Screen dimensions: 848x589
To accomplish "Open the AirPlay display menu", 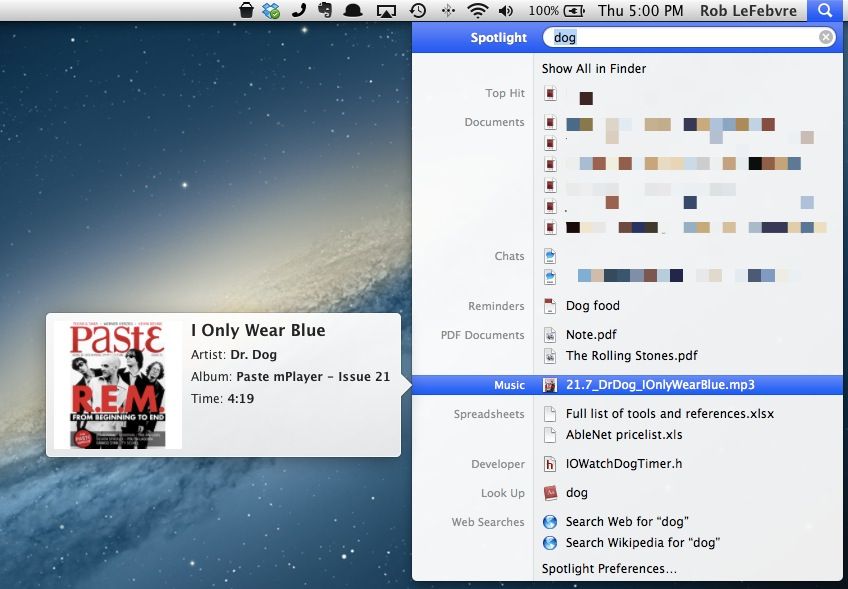I will point(386,11).
